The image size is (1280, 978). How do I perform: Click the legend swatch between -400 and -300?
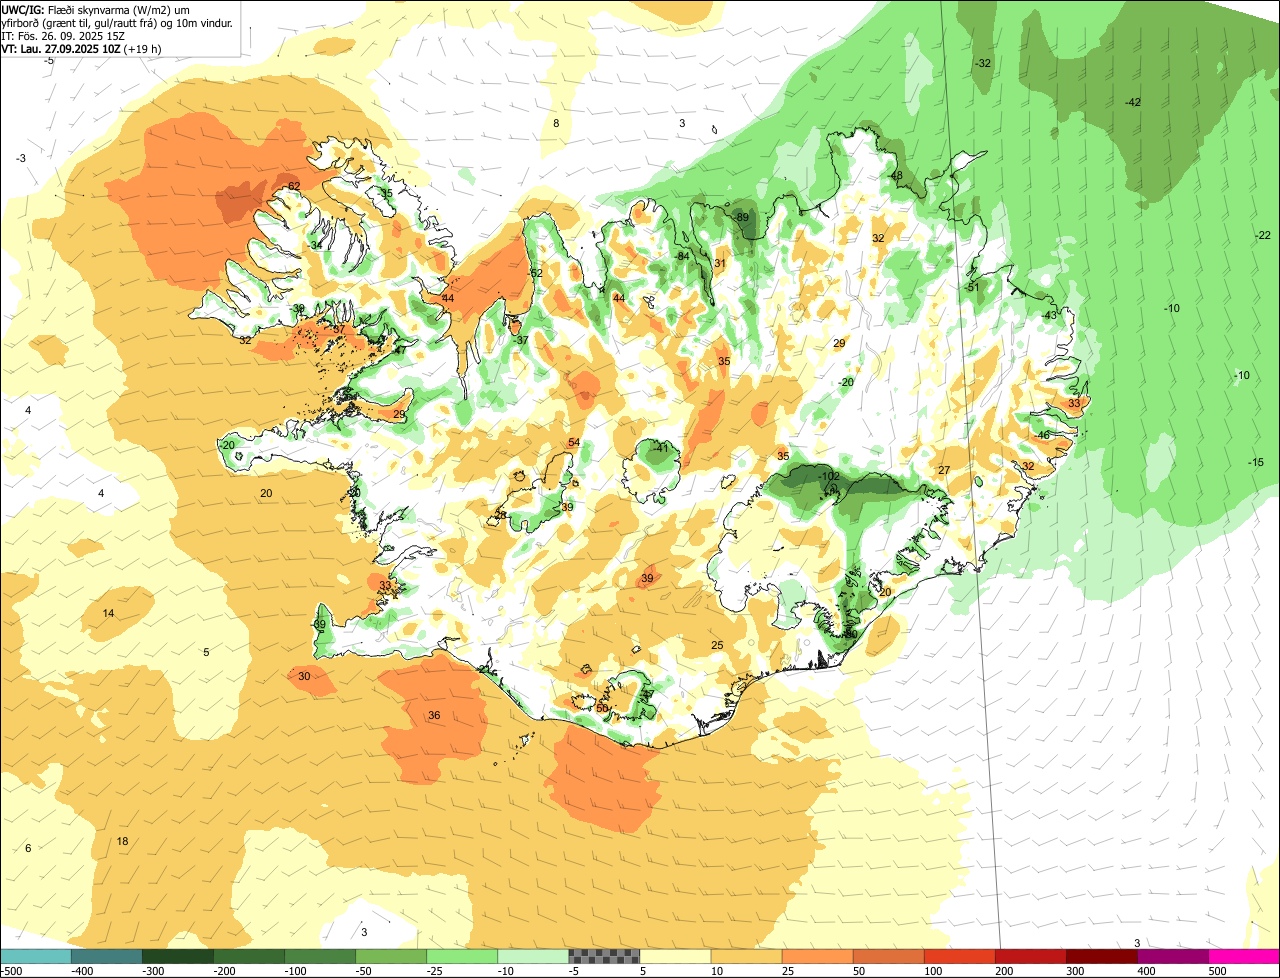(x=107, y=956)
